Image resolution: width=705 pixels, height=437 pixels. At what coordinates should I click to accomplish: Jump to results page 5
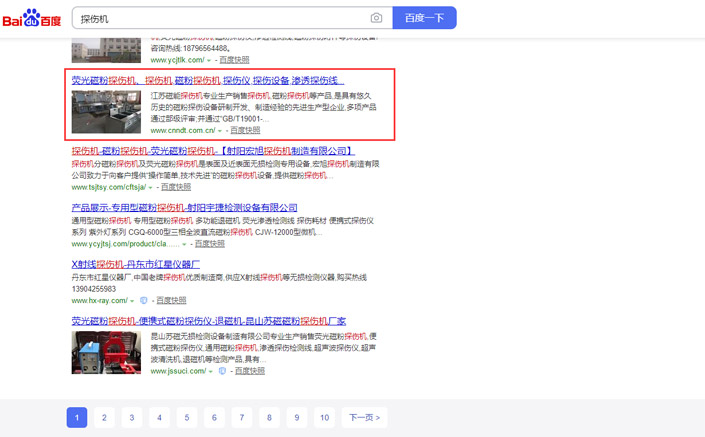coord(186,417)
